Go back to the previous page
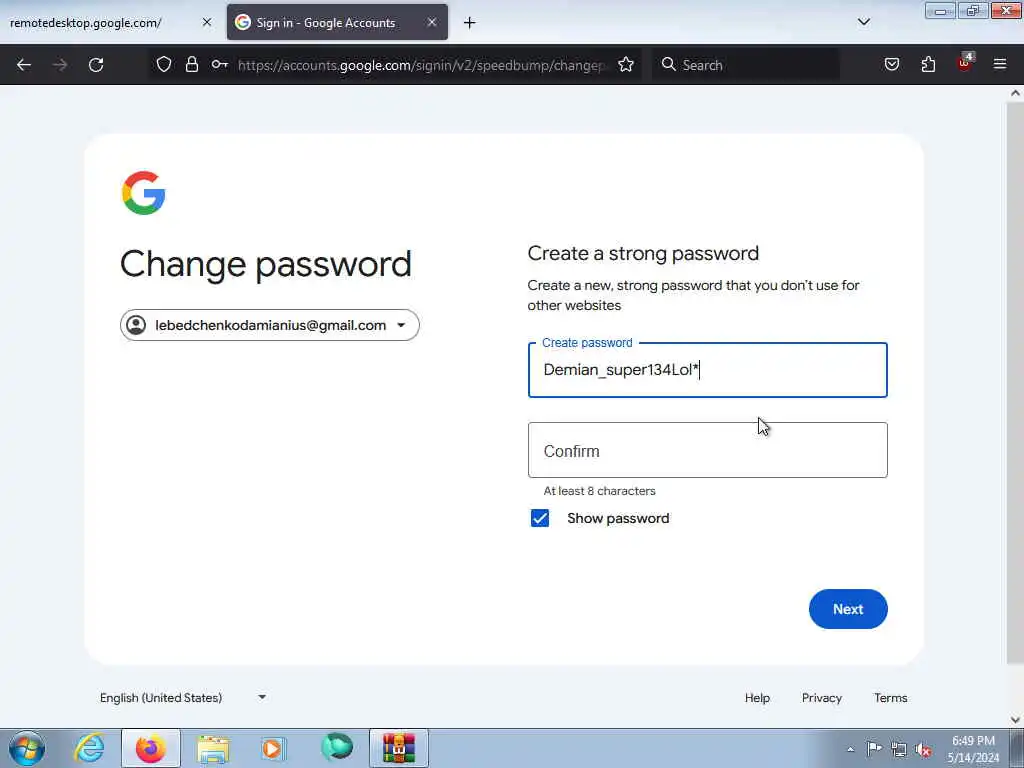The height and width of the screenshot is (768, 1024). [x=24, y=65]
